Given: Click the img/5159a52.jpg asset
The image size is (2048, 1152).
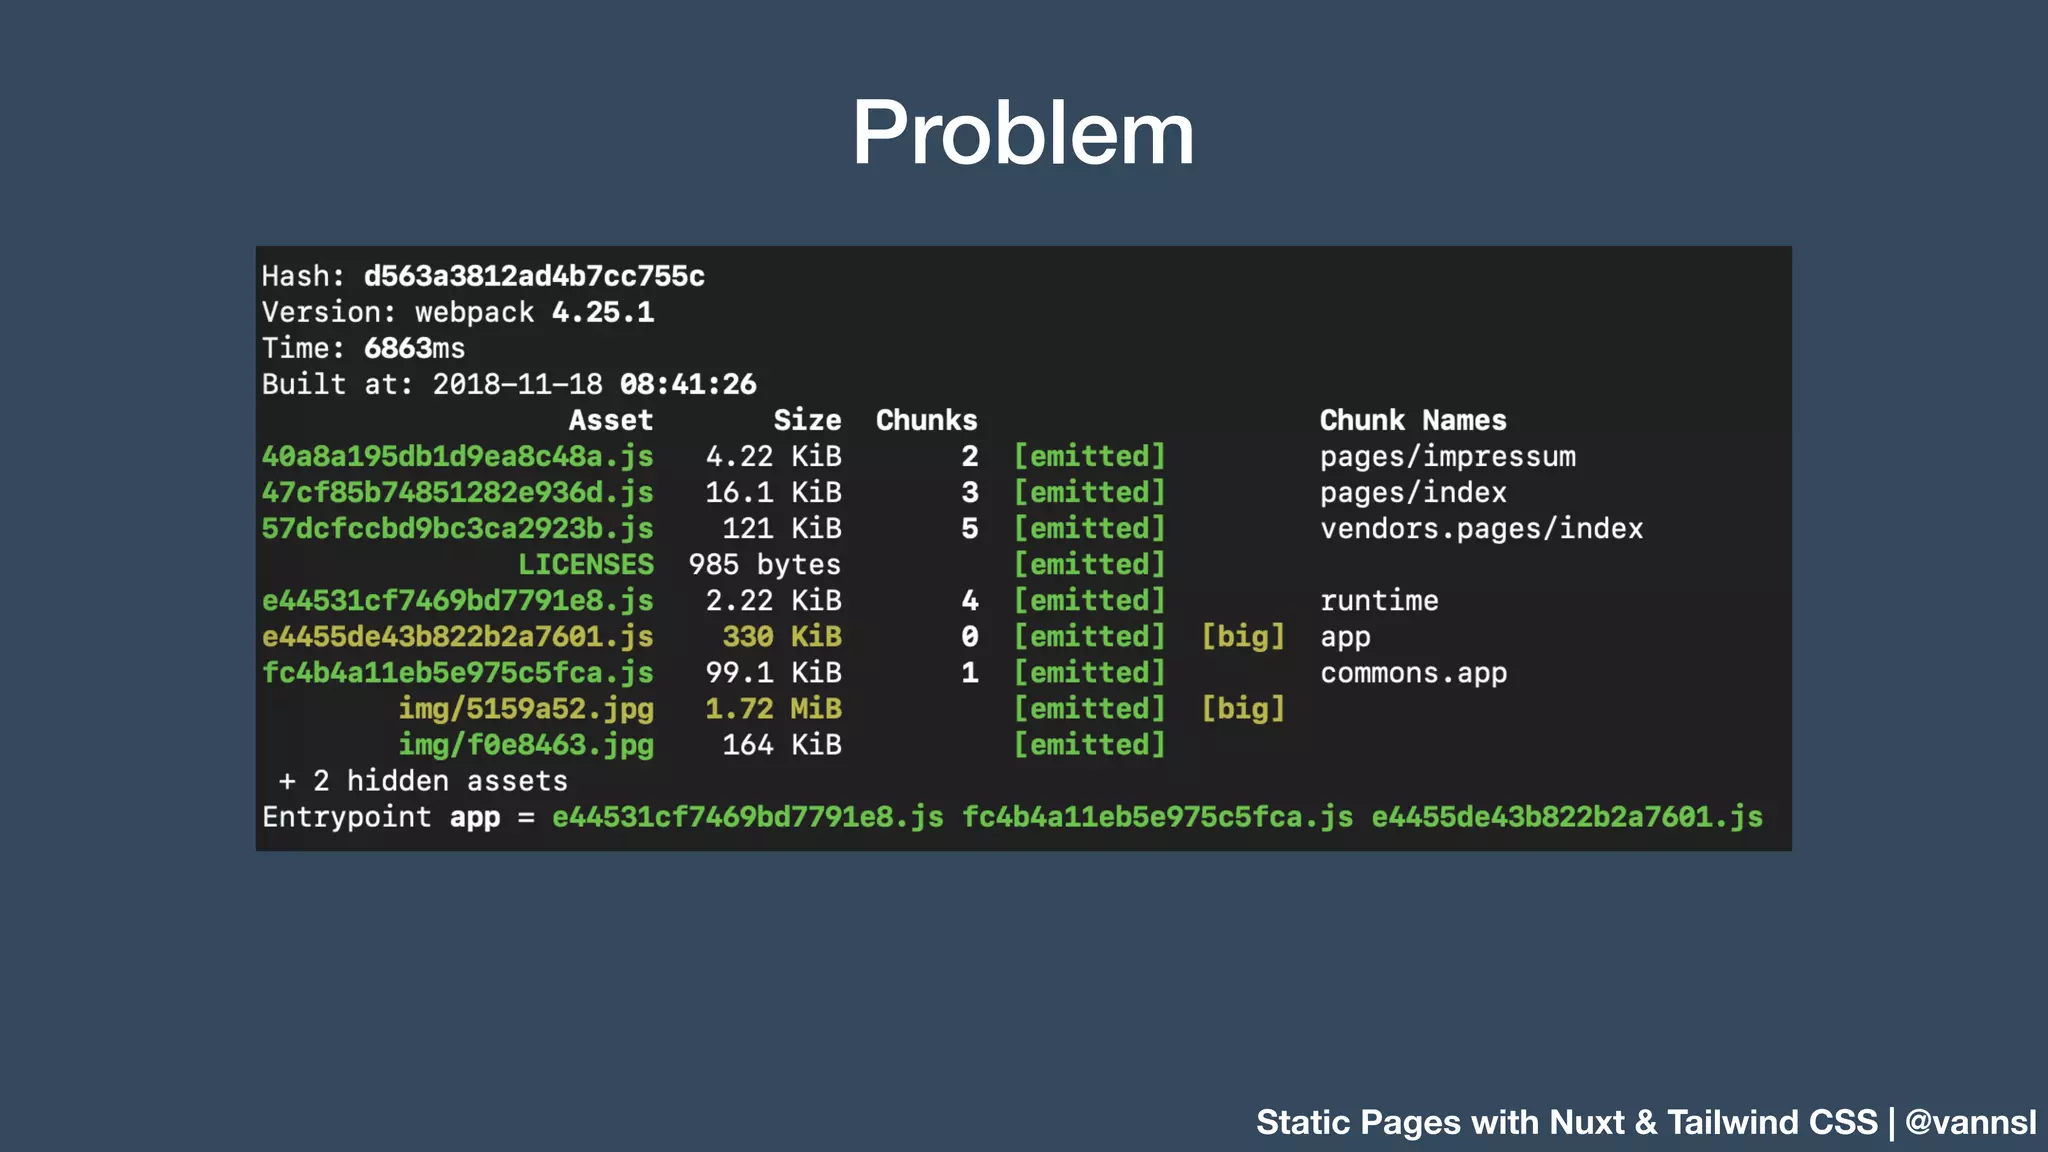Looking at the screenshot, I should coord(526,708).
